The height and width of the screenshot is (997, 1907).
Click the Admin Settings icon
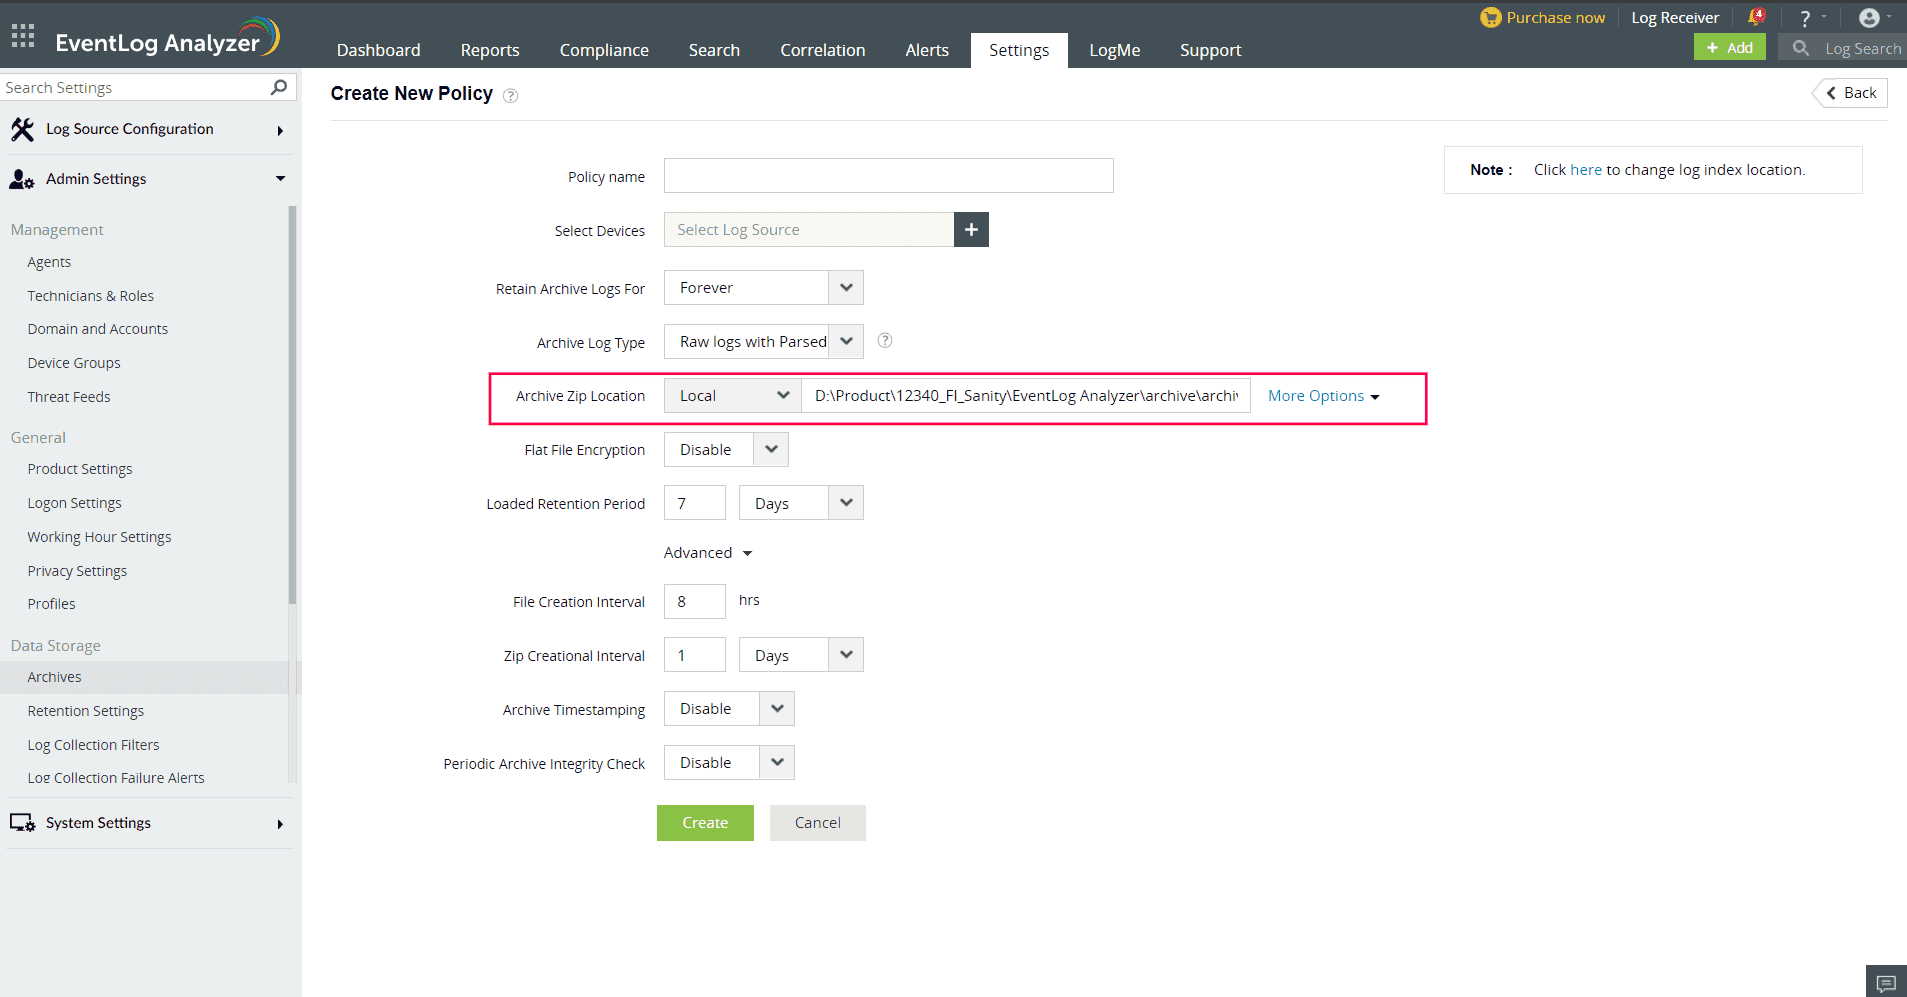pyautogui.click(x=21, y=179)
